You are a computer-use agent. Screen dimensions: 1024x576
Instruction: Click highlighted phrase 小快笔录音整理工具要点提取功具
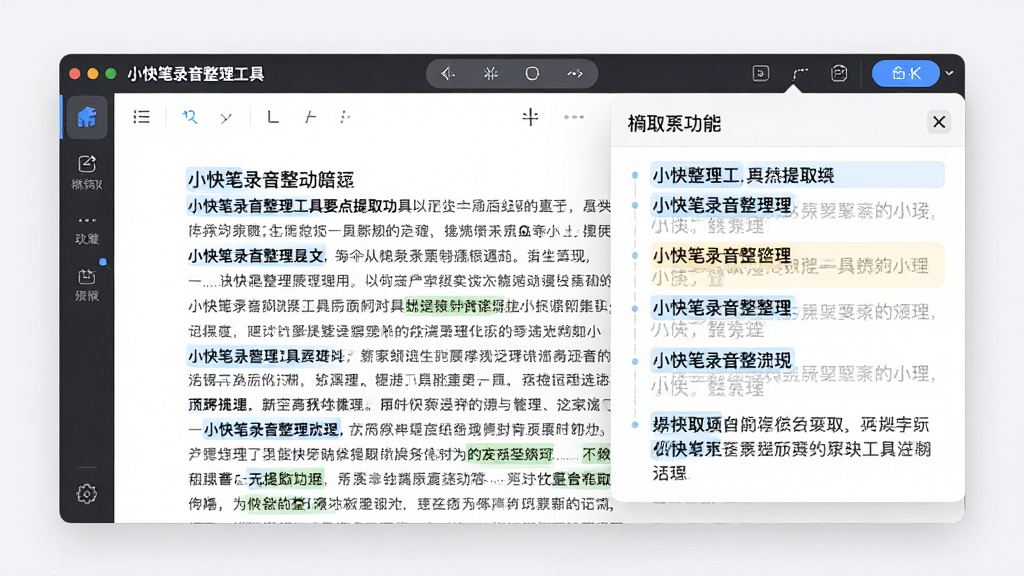click(300, 206)
